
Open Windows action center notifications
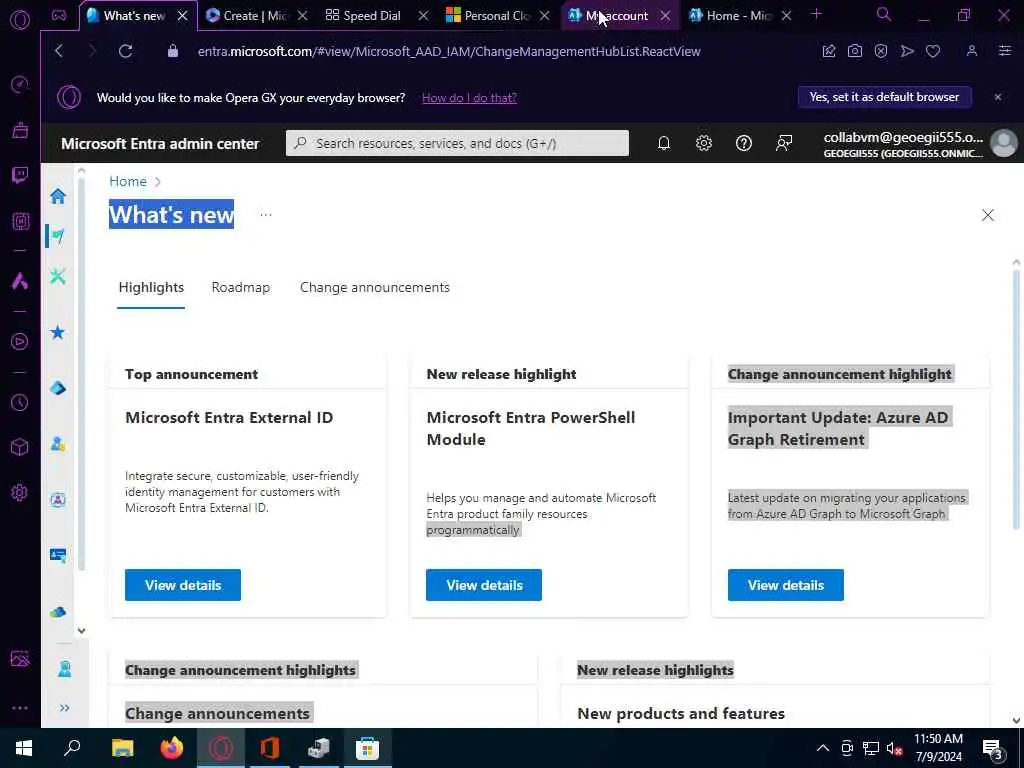tap(993, 748)
